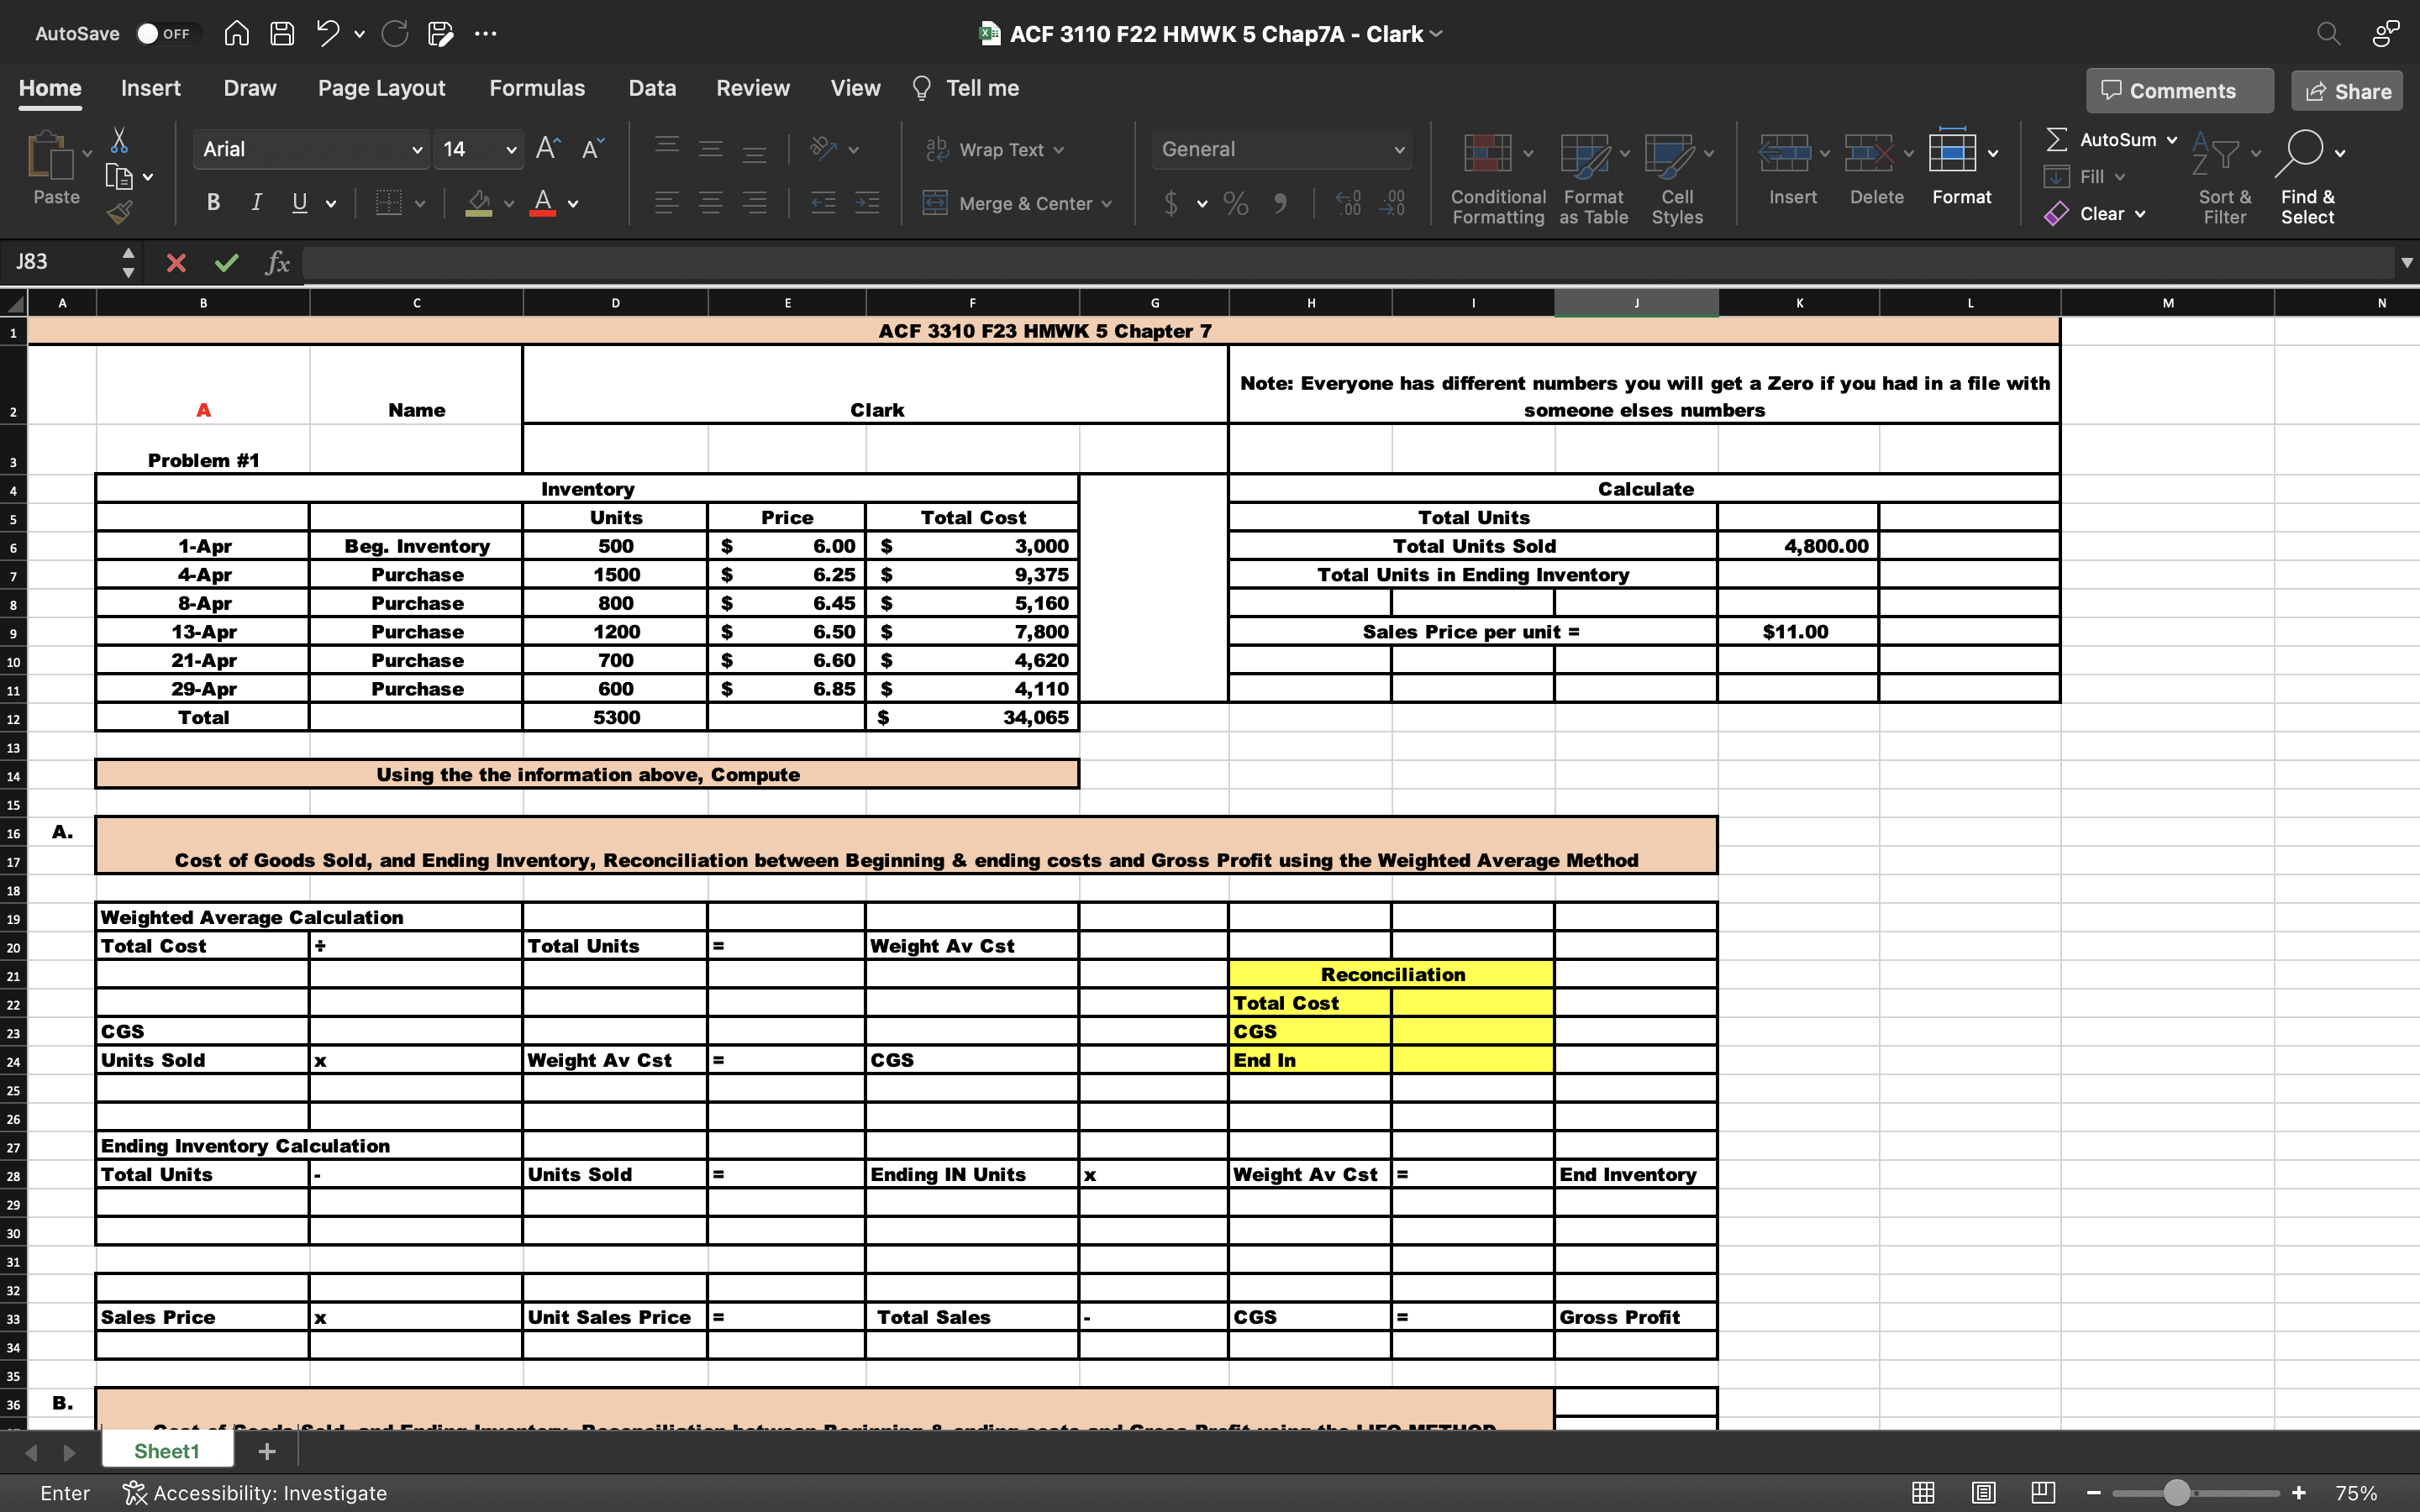The image size is (2420, 1512).
Task: Switch to Page Layout view icon
Action: click(x=1983, y=1492)
